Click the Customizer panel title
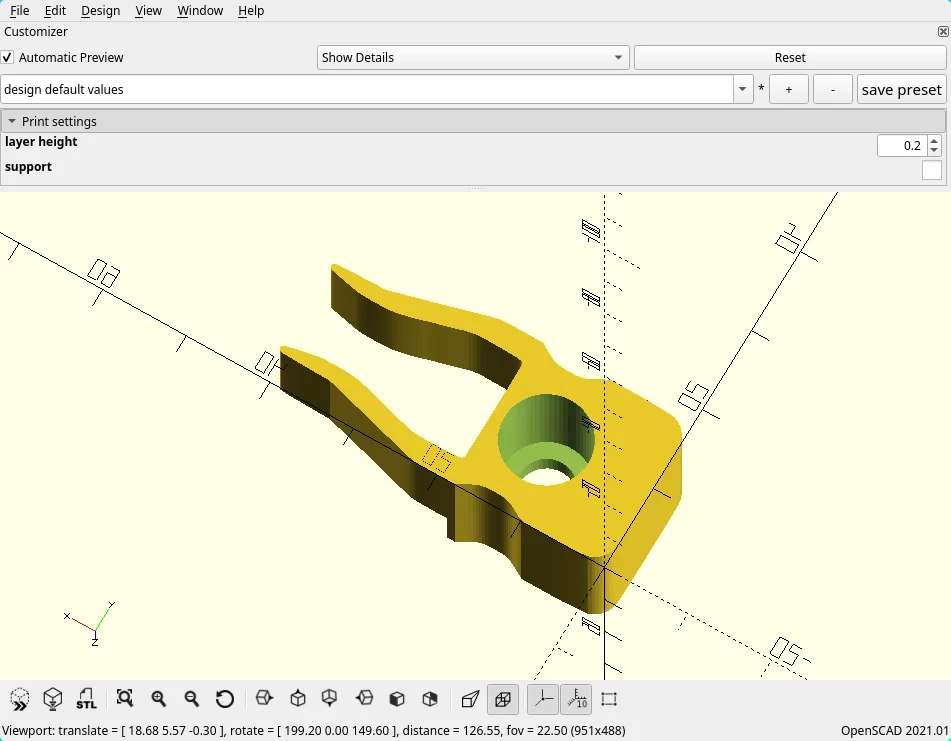951x741 pixels. (36, 32)
